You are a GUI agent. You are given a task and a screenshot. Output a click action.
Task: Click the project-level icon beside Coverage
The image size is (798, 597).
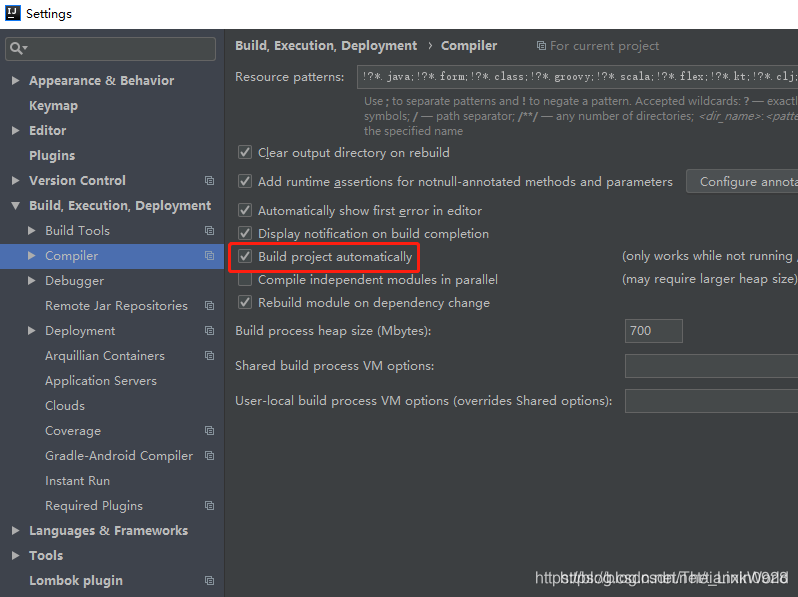209,431
